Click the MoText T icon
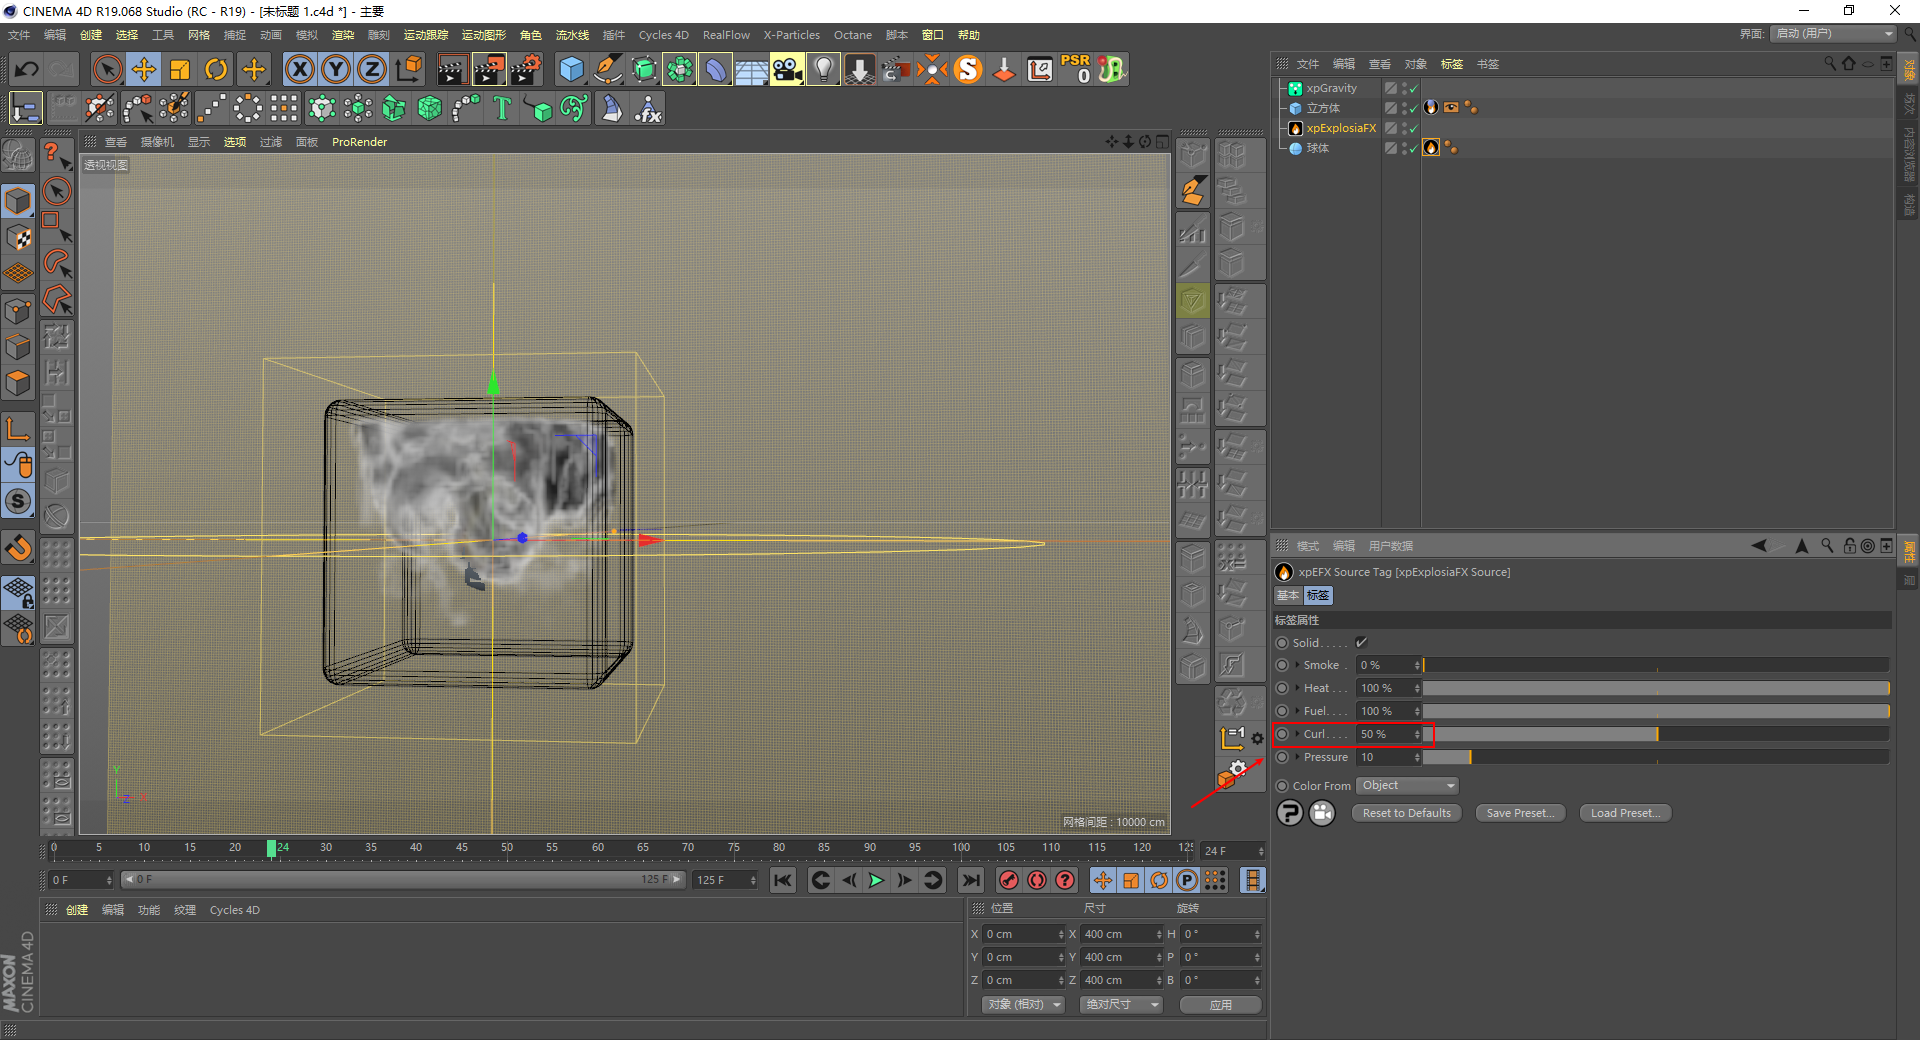 (502, 108)
